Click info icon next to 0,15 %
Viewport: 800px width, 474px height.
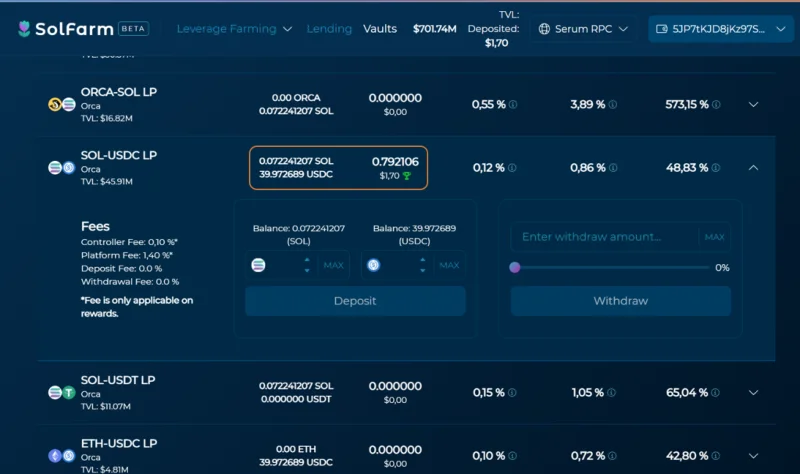click(x=512, y=393)
